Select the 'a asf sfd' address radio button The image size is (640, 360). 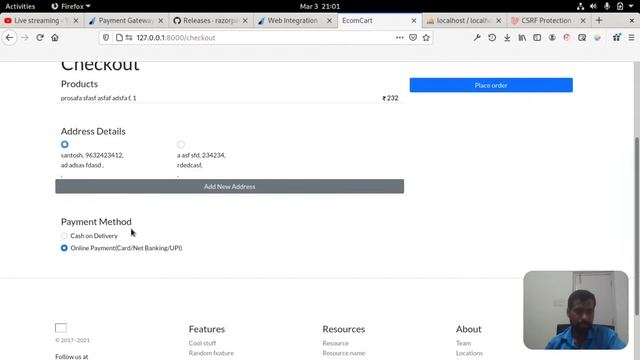click(181, 144)
